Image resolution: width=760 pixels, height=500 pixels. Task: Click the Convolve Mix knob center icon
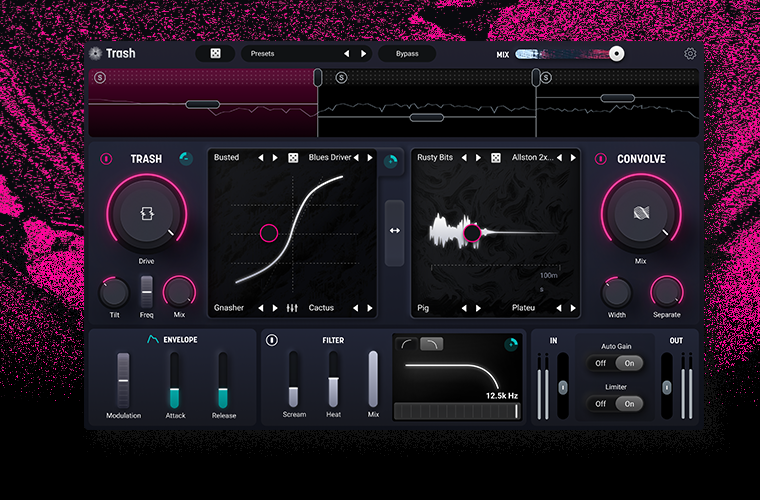[x=641, y=213]
